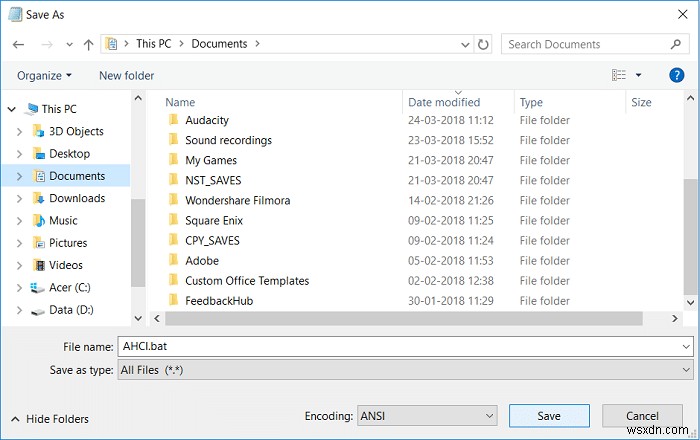Collapse the This PC tree node
Screen dimensions: 700x440
pyautogui.click(x=12, y=109)
